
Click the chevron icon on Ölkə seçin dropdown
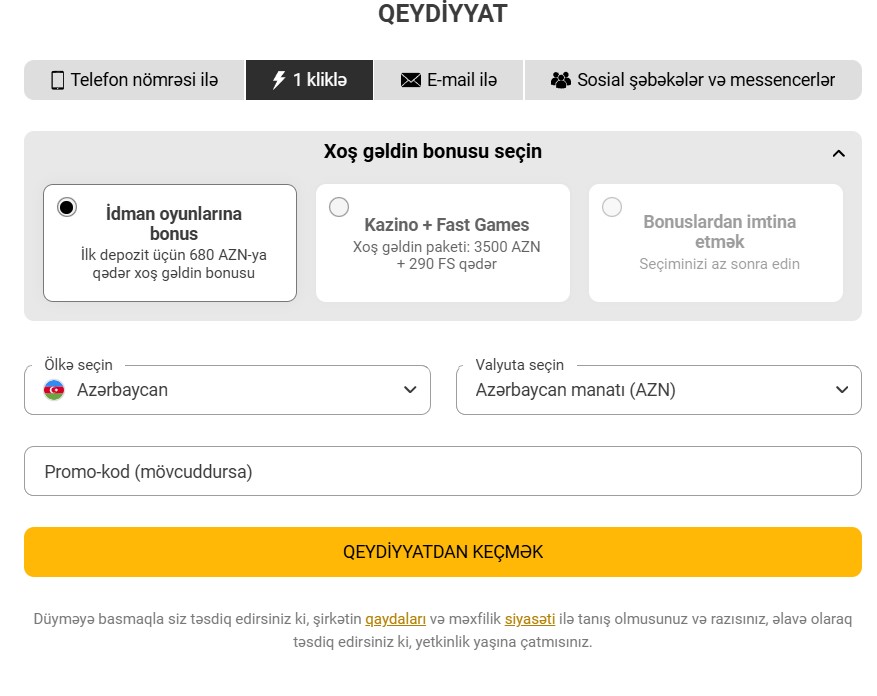point(410,390)
